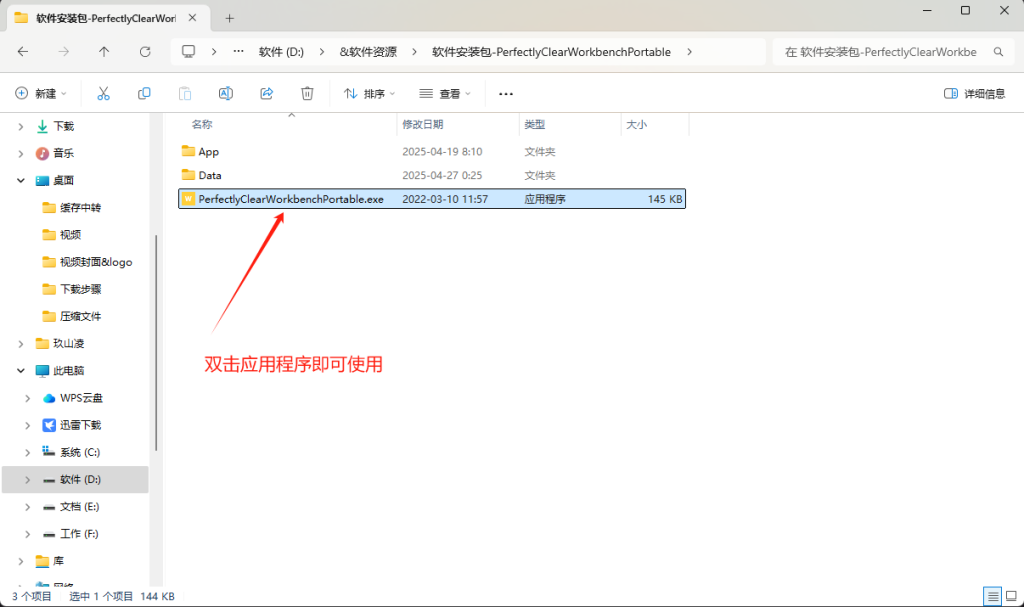Viewport: 1024px width, 607px height.
Task: Go up one folder level arrow
Action: point(104,52)
